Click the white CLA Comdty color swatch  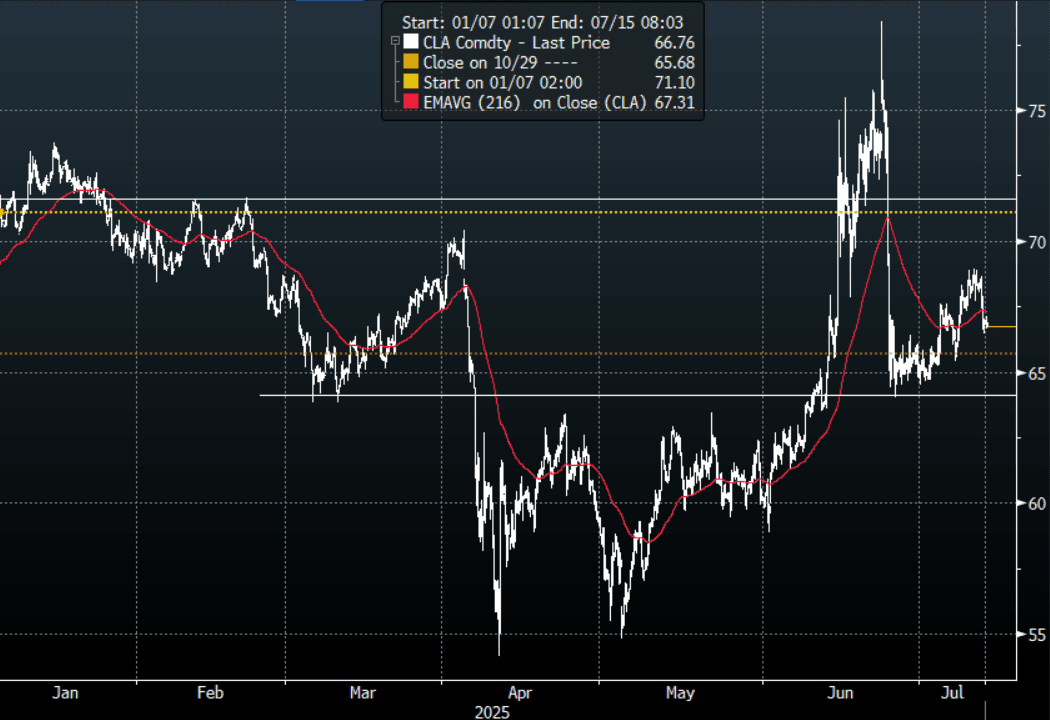pos(411,43)
